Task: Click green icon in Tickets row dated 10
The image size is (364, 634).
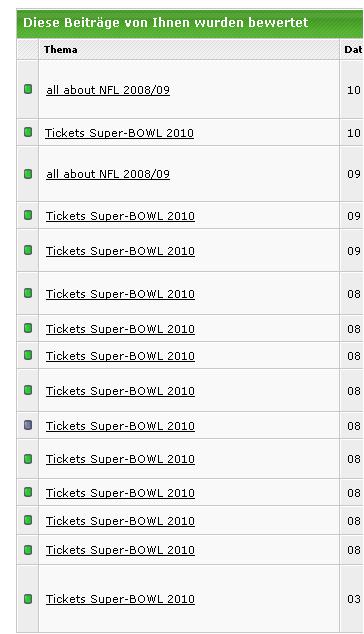Action: coord(28,132)
